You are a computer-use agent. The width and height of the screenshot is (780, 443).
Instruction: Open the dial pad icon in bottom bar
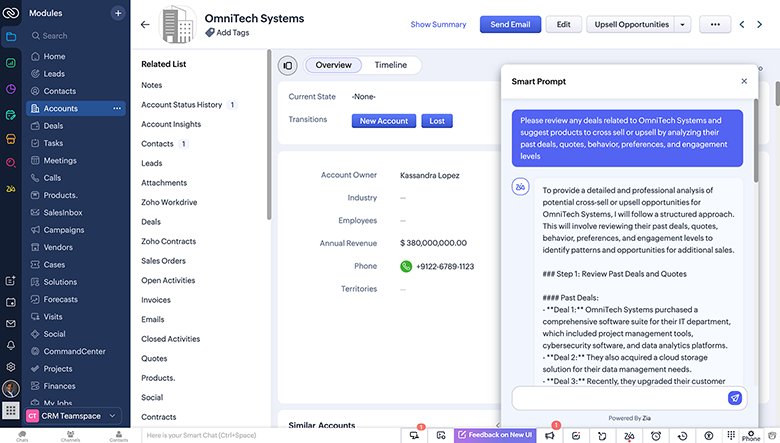[x=731, y=435]
